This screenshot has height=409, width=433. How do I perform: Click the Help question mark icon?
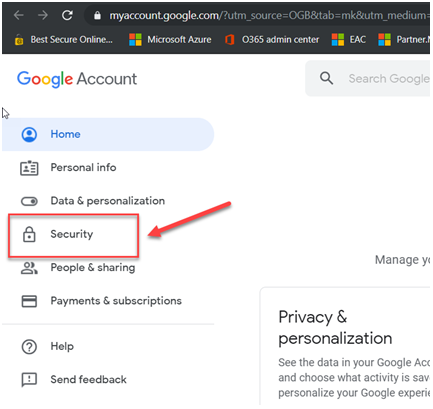(x=29, y=347)
